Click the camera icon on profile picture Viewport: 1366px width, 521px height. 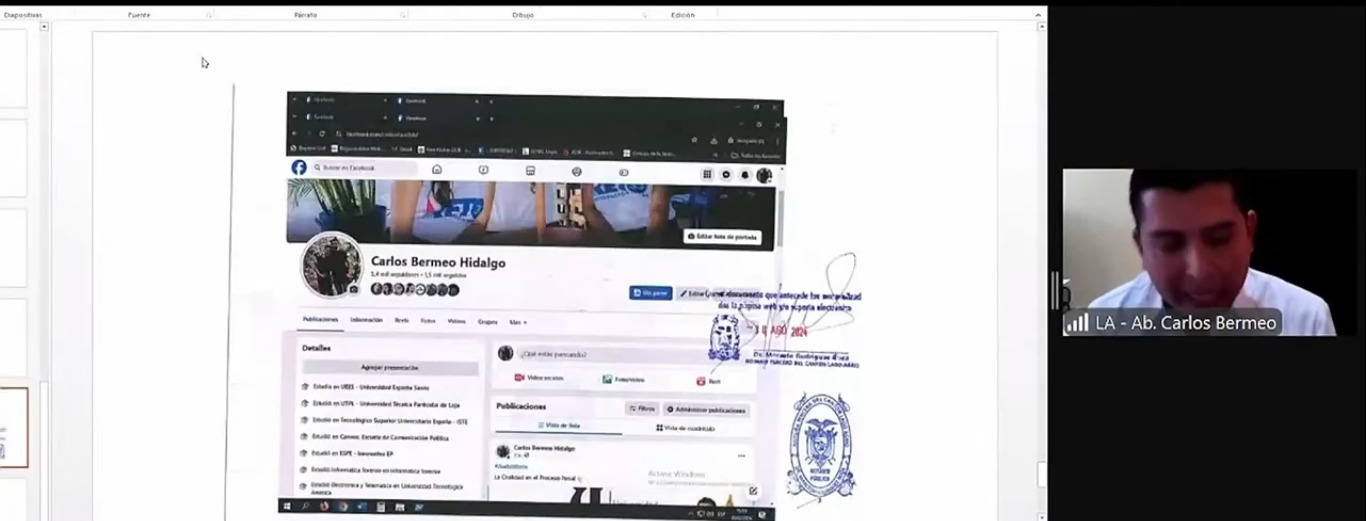(353, 290)
